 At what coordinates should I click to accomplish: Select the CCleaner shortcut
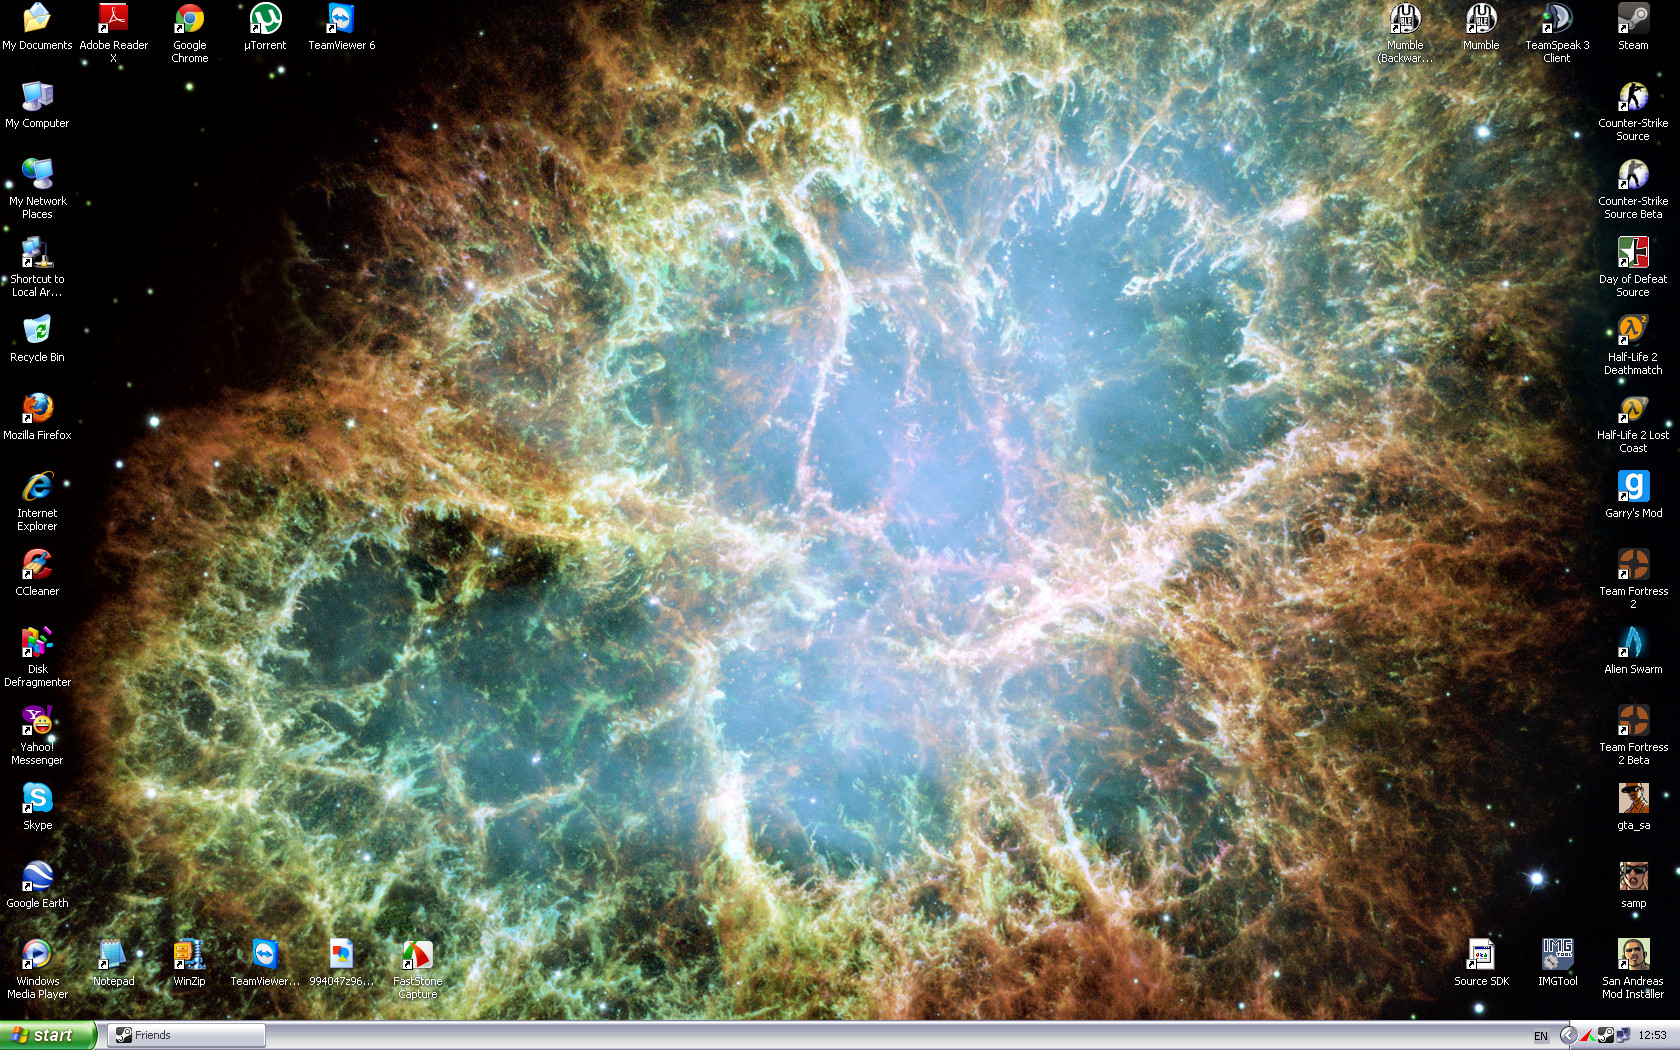click(37, 573)
